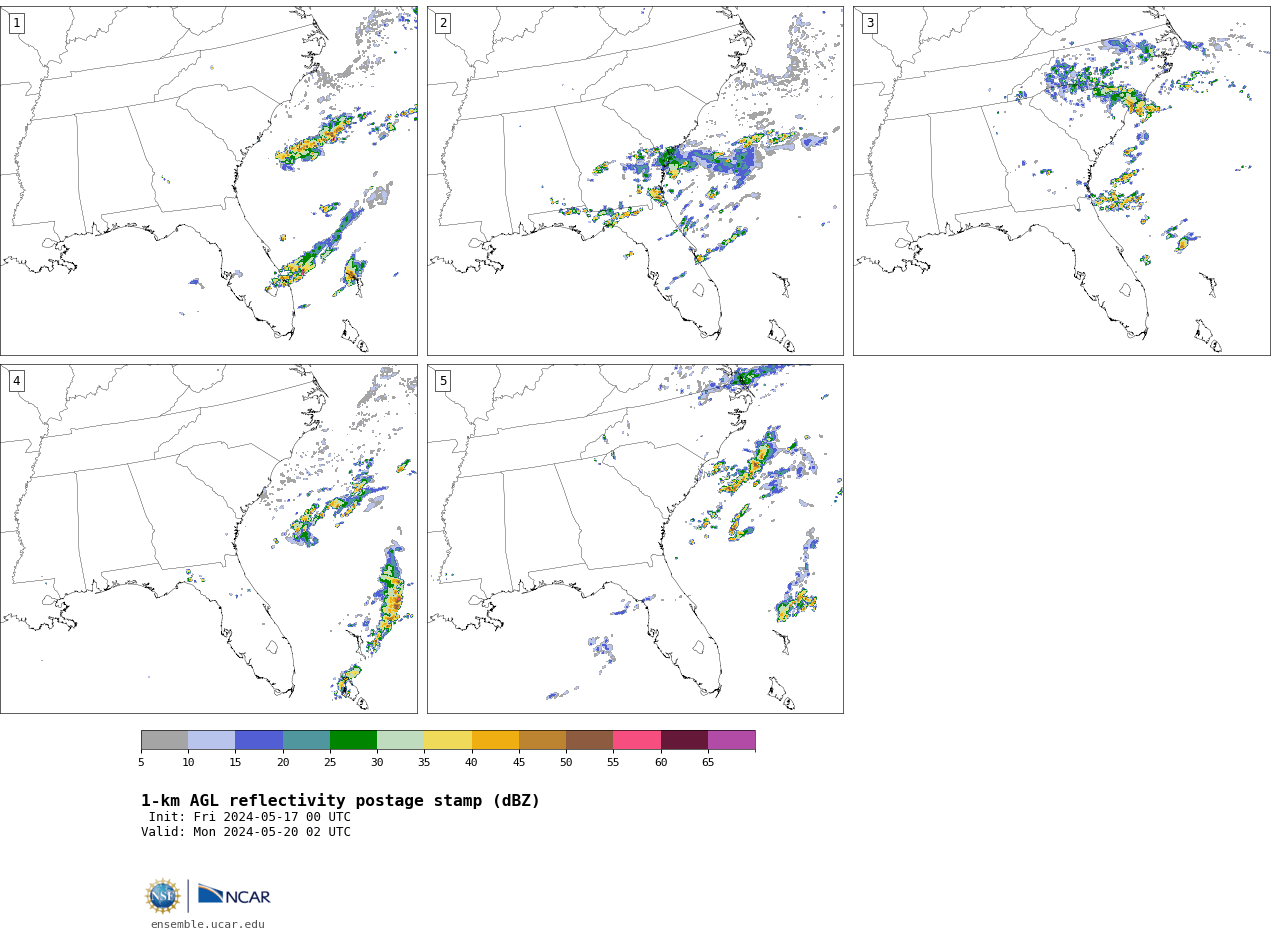
Task: Click the Valid Mon 2024-05-20 02 UTC line
Action: pyautogui.click(x=246, y=832)
